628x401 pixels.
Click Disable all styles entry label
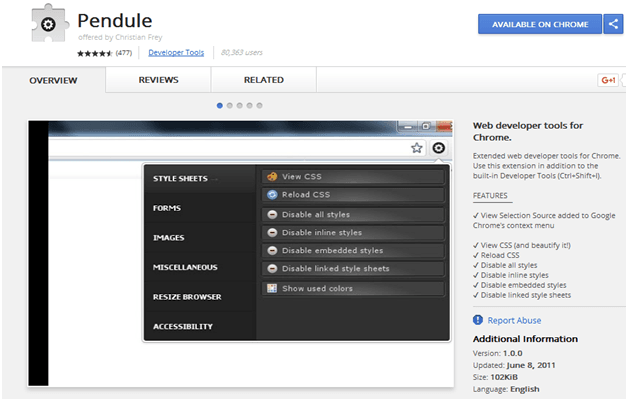pyautogui.click(x=316, y=214)
